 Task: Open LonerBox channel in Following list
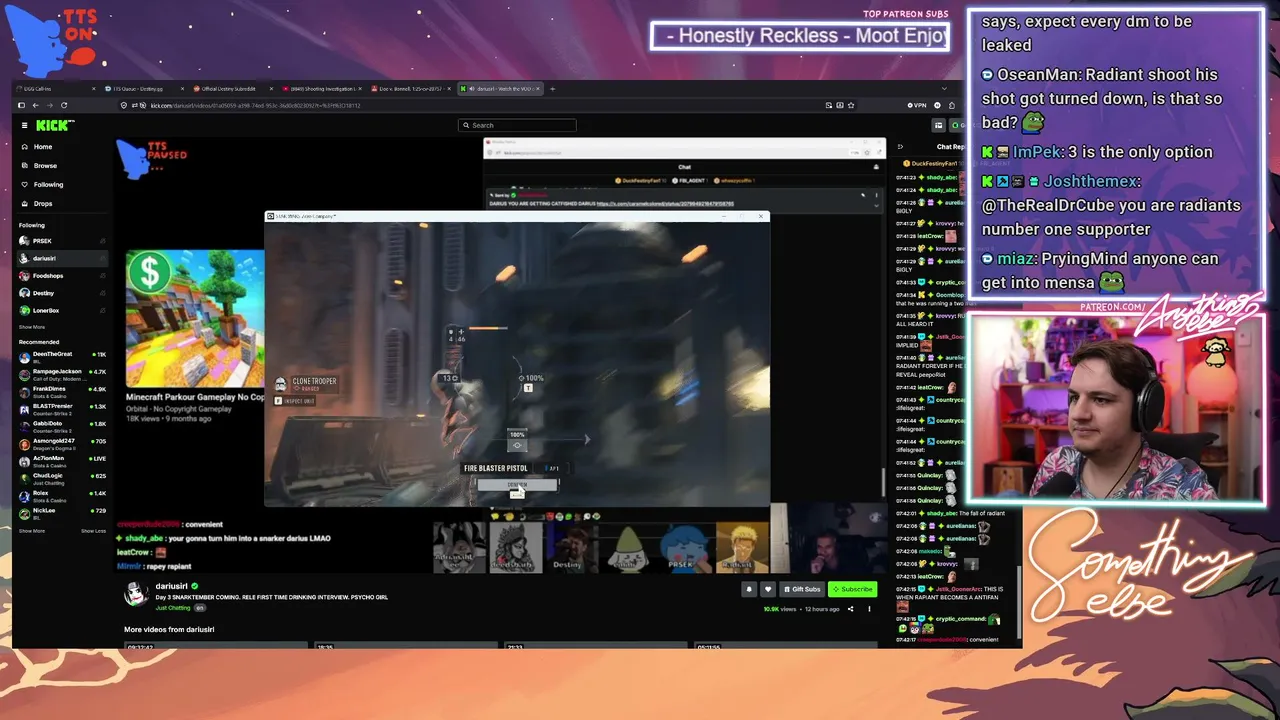[62, 311]
